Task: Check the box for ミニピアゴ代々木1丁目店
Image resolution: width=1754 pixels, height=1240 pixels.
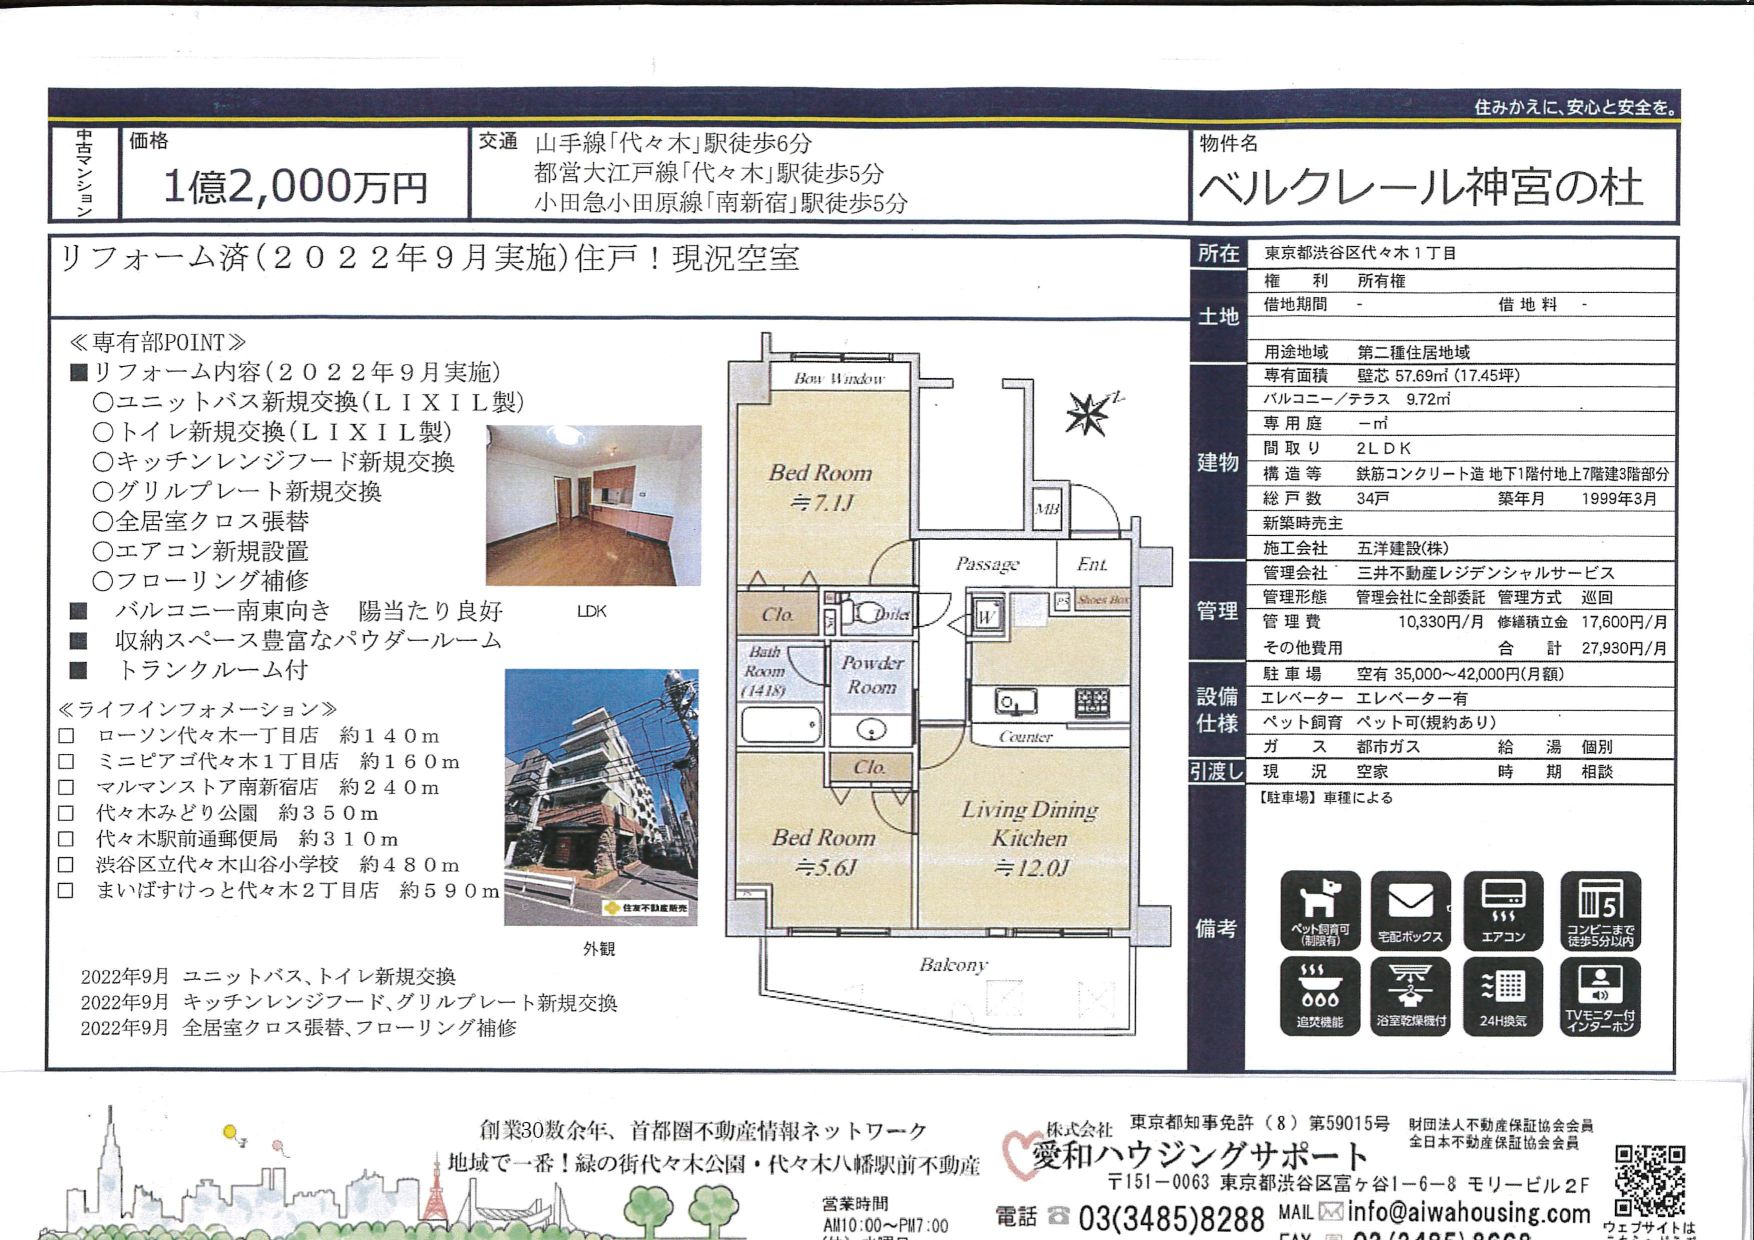Action: click(x=66, y=762)
